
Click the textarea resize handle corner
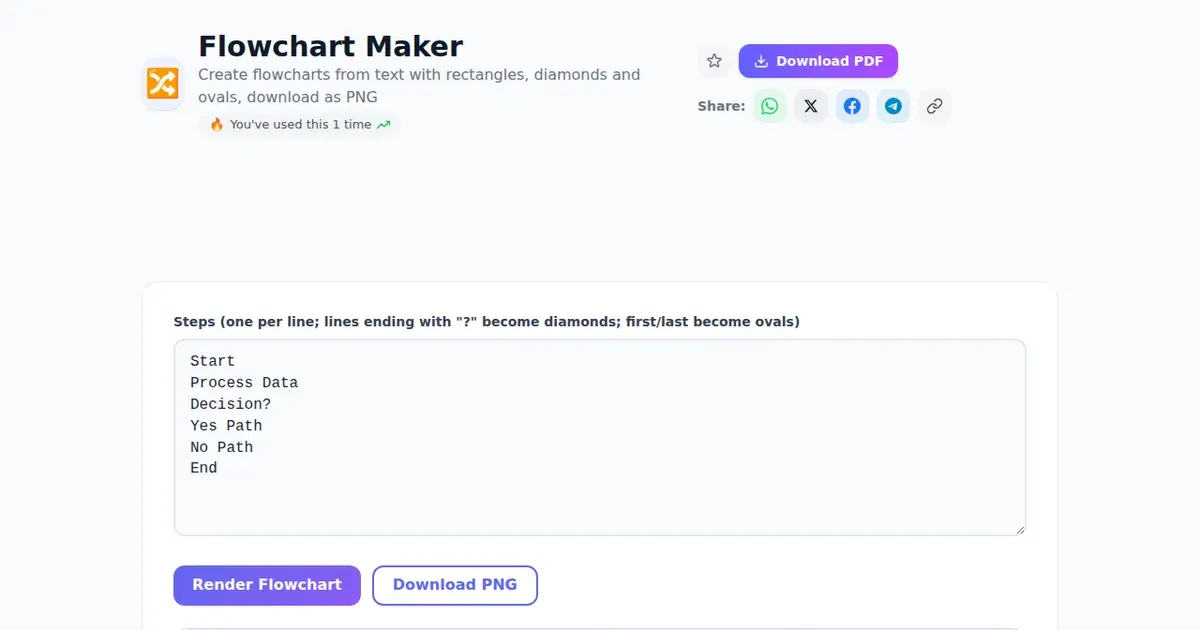tap(1019, 529)
